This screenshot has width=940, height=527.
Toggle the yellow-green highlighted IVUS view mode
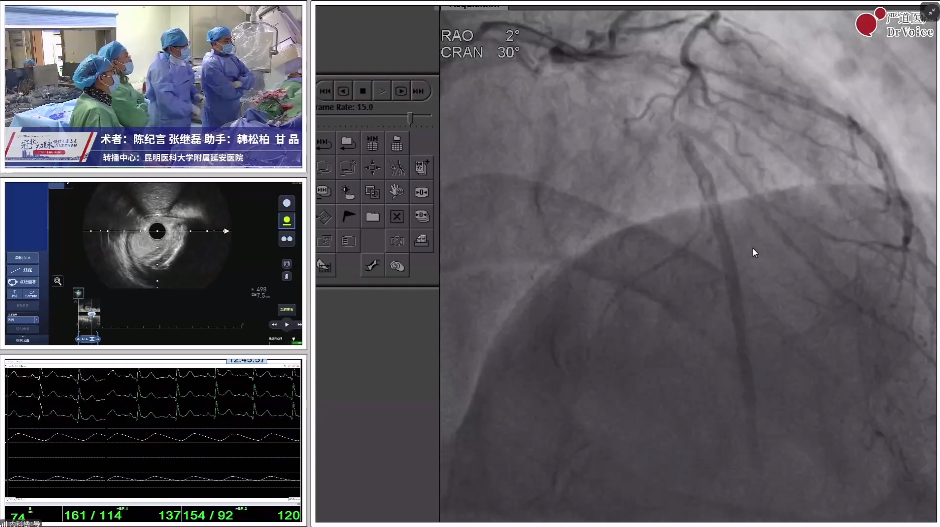(x=287, y=221)
